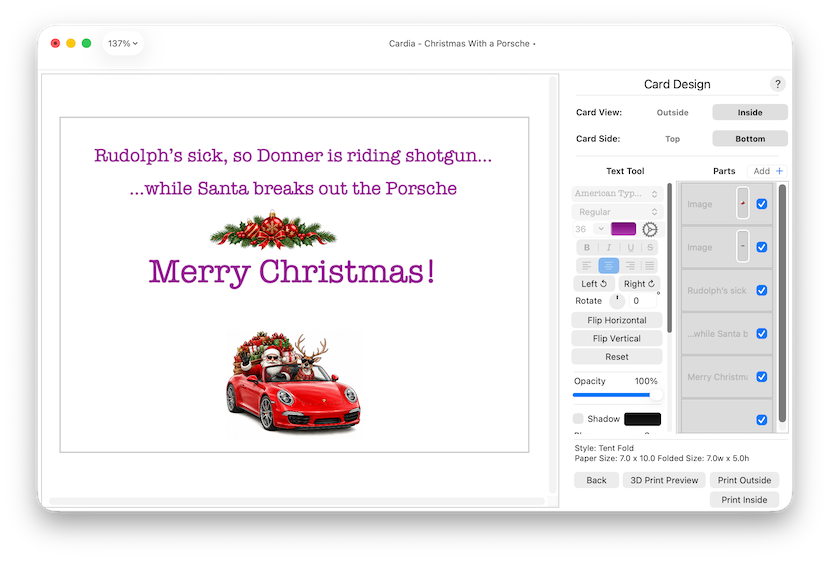
Task: Enable the Shadow checkbox
Action: [578, 419]
